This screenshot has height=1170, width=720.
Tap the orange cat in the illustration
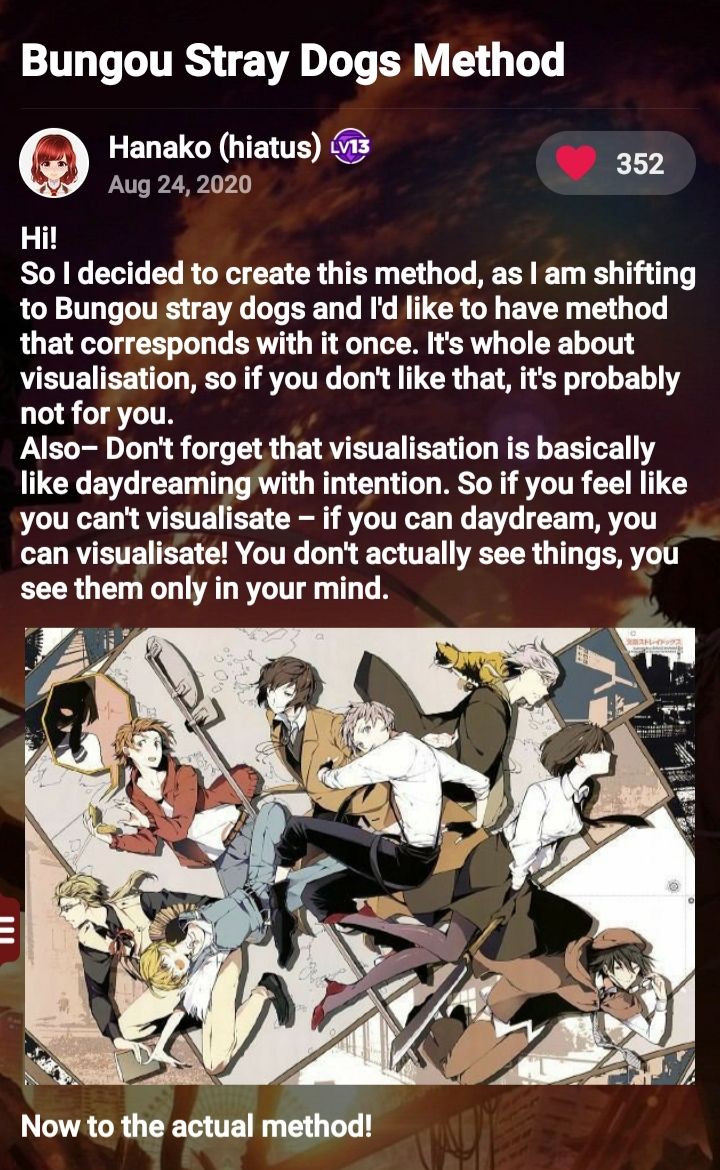[472, 662]
